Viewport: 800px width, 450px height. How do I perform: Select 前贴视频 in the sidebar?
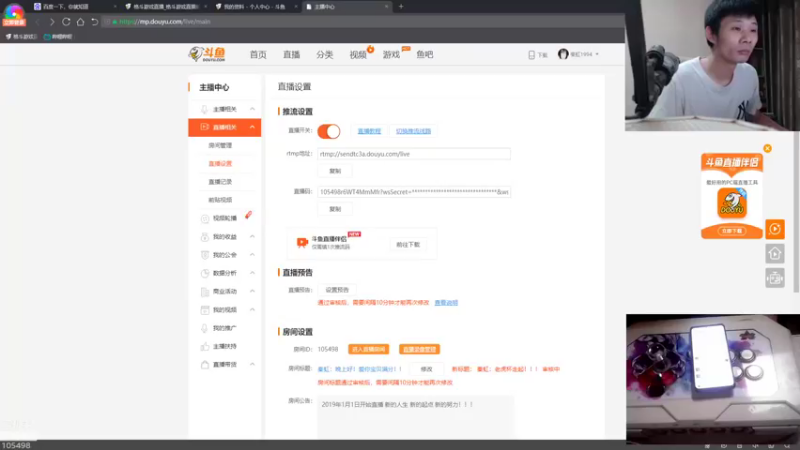pyautogui.click(x=220, y=200)
